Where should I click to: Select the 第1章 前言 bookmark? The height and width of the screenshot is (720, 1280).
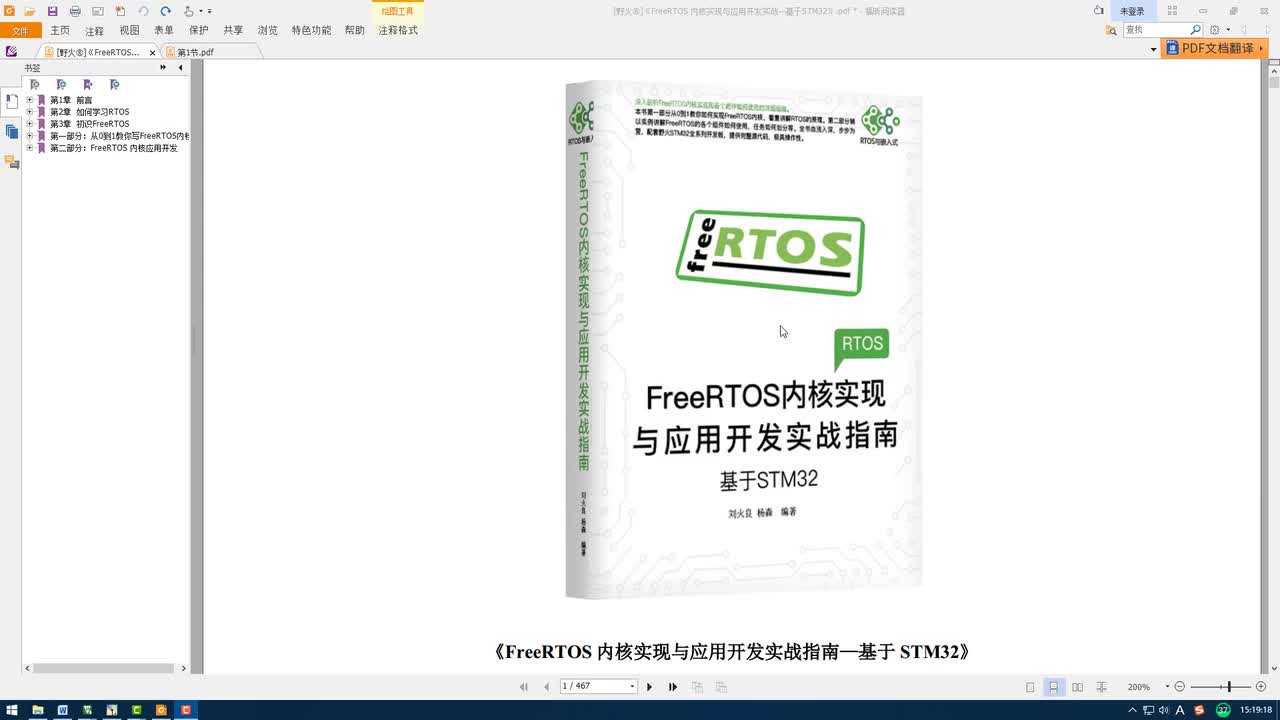click(x=71, y=100)
